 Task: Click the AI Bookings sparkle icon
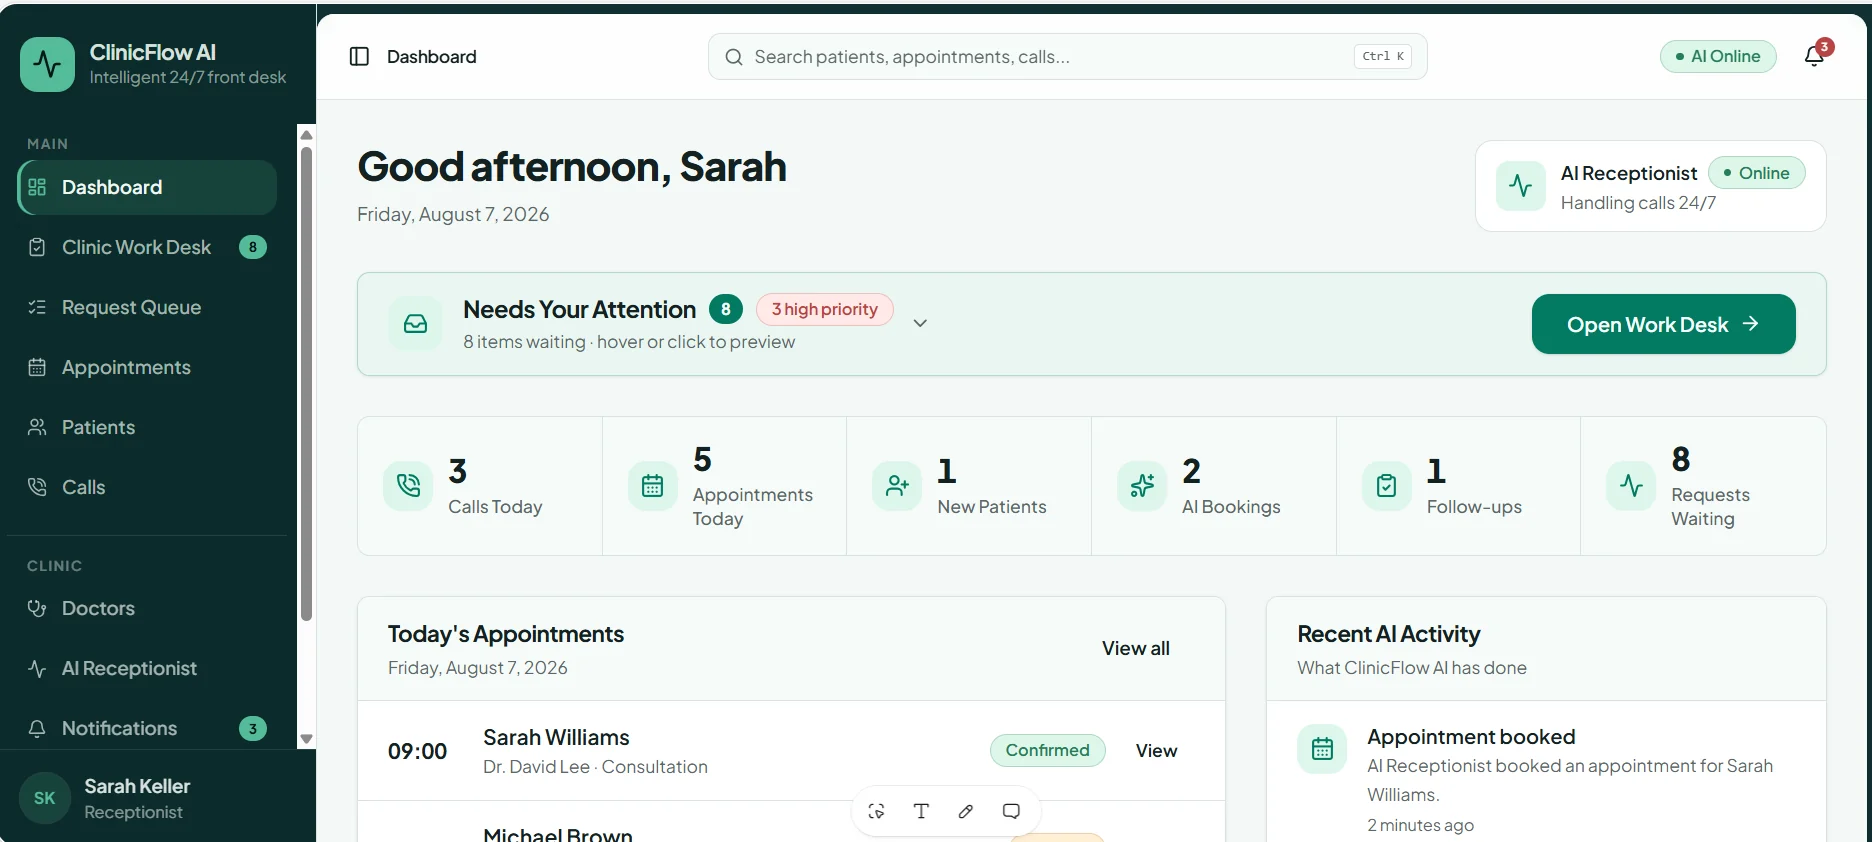tap(1142, 486)
